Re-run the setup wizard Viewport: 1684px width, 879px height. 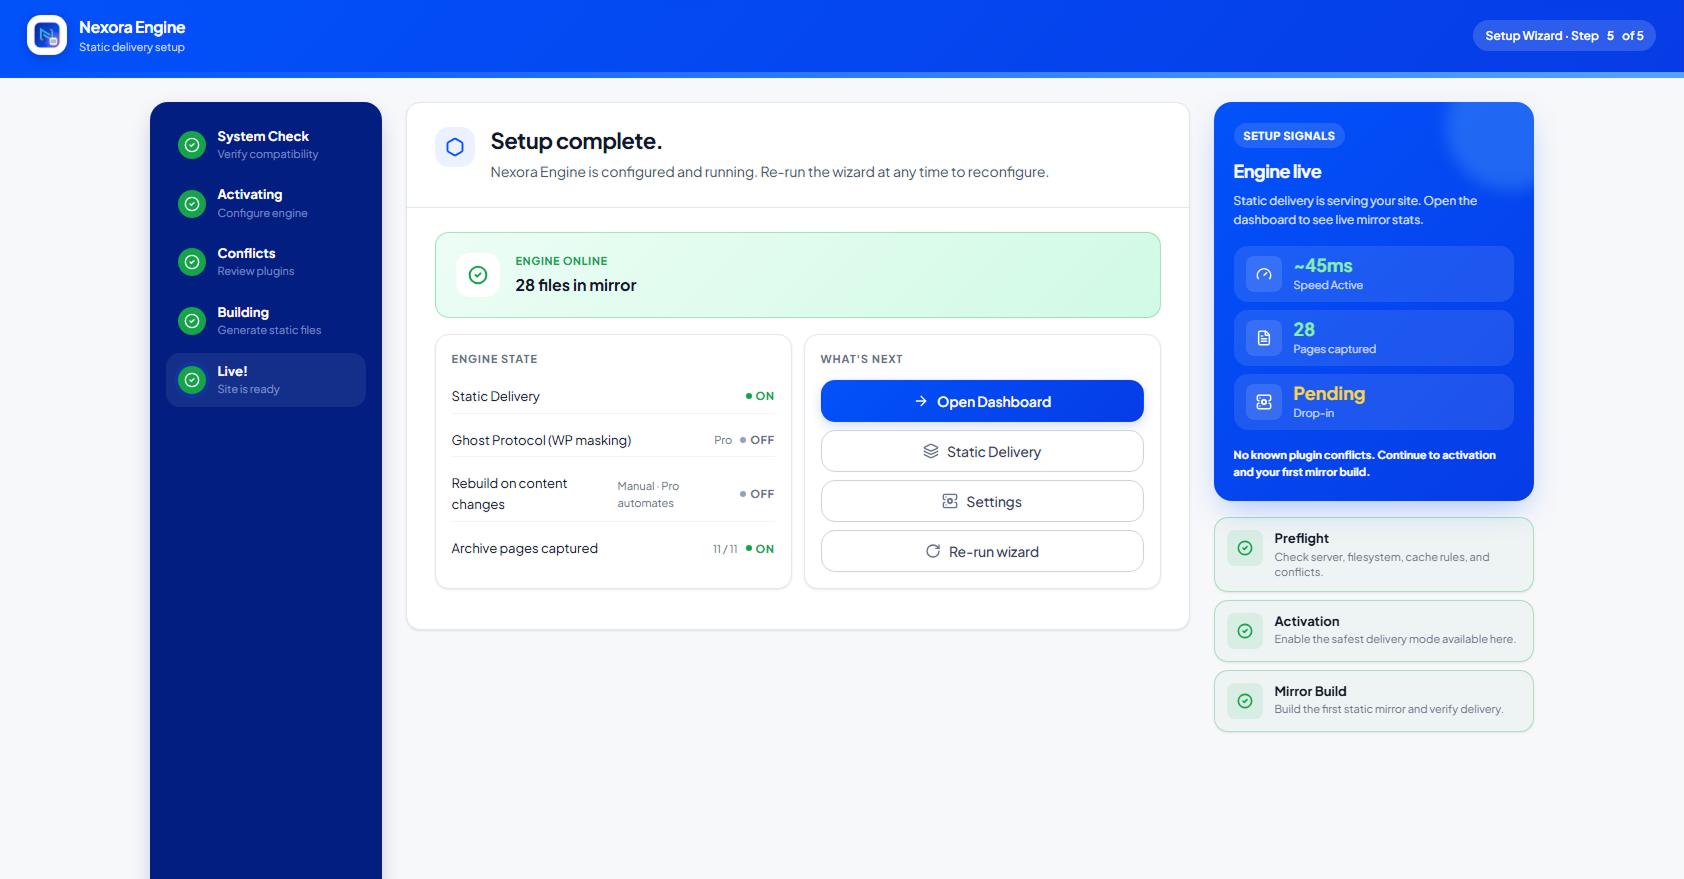tap(982, 551)
